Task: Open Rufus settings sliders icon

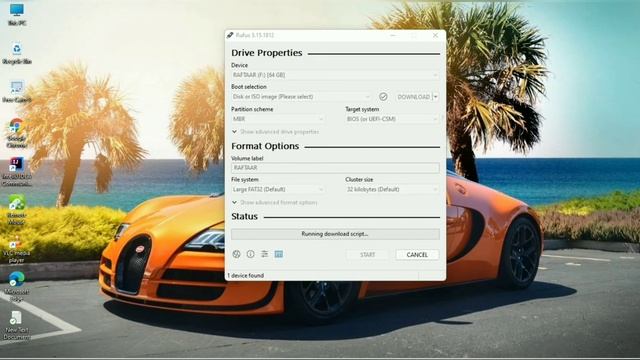Action: 264,254
